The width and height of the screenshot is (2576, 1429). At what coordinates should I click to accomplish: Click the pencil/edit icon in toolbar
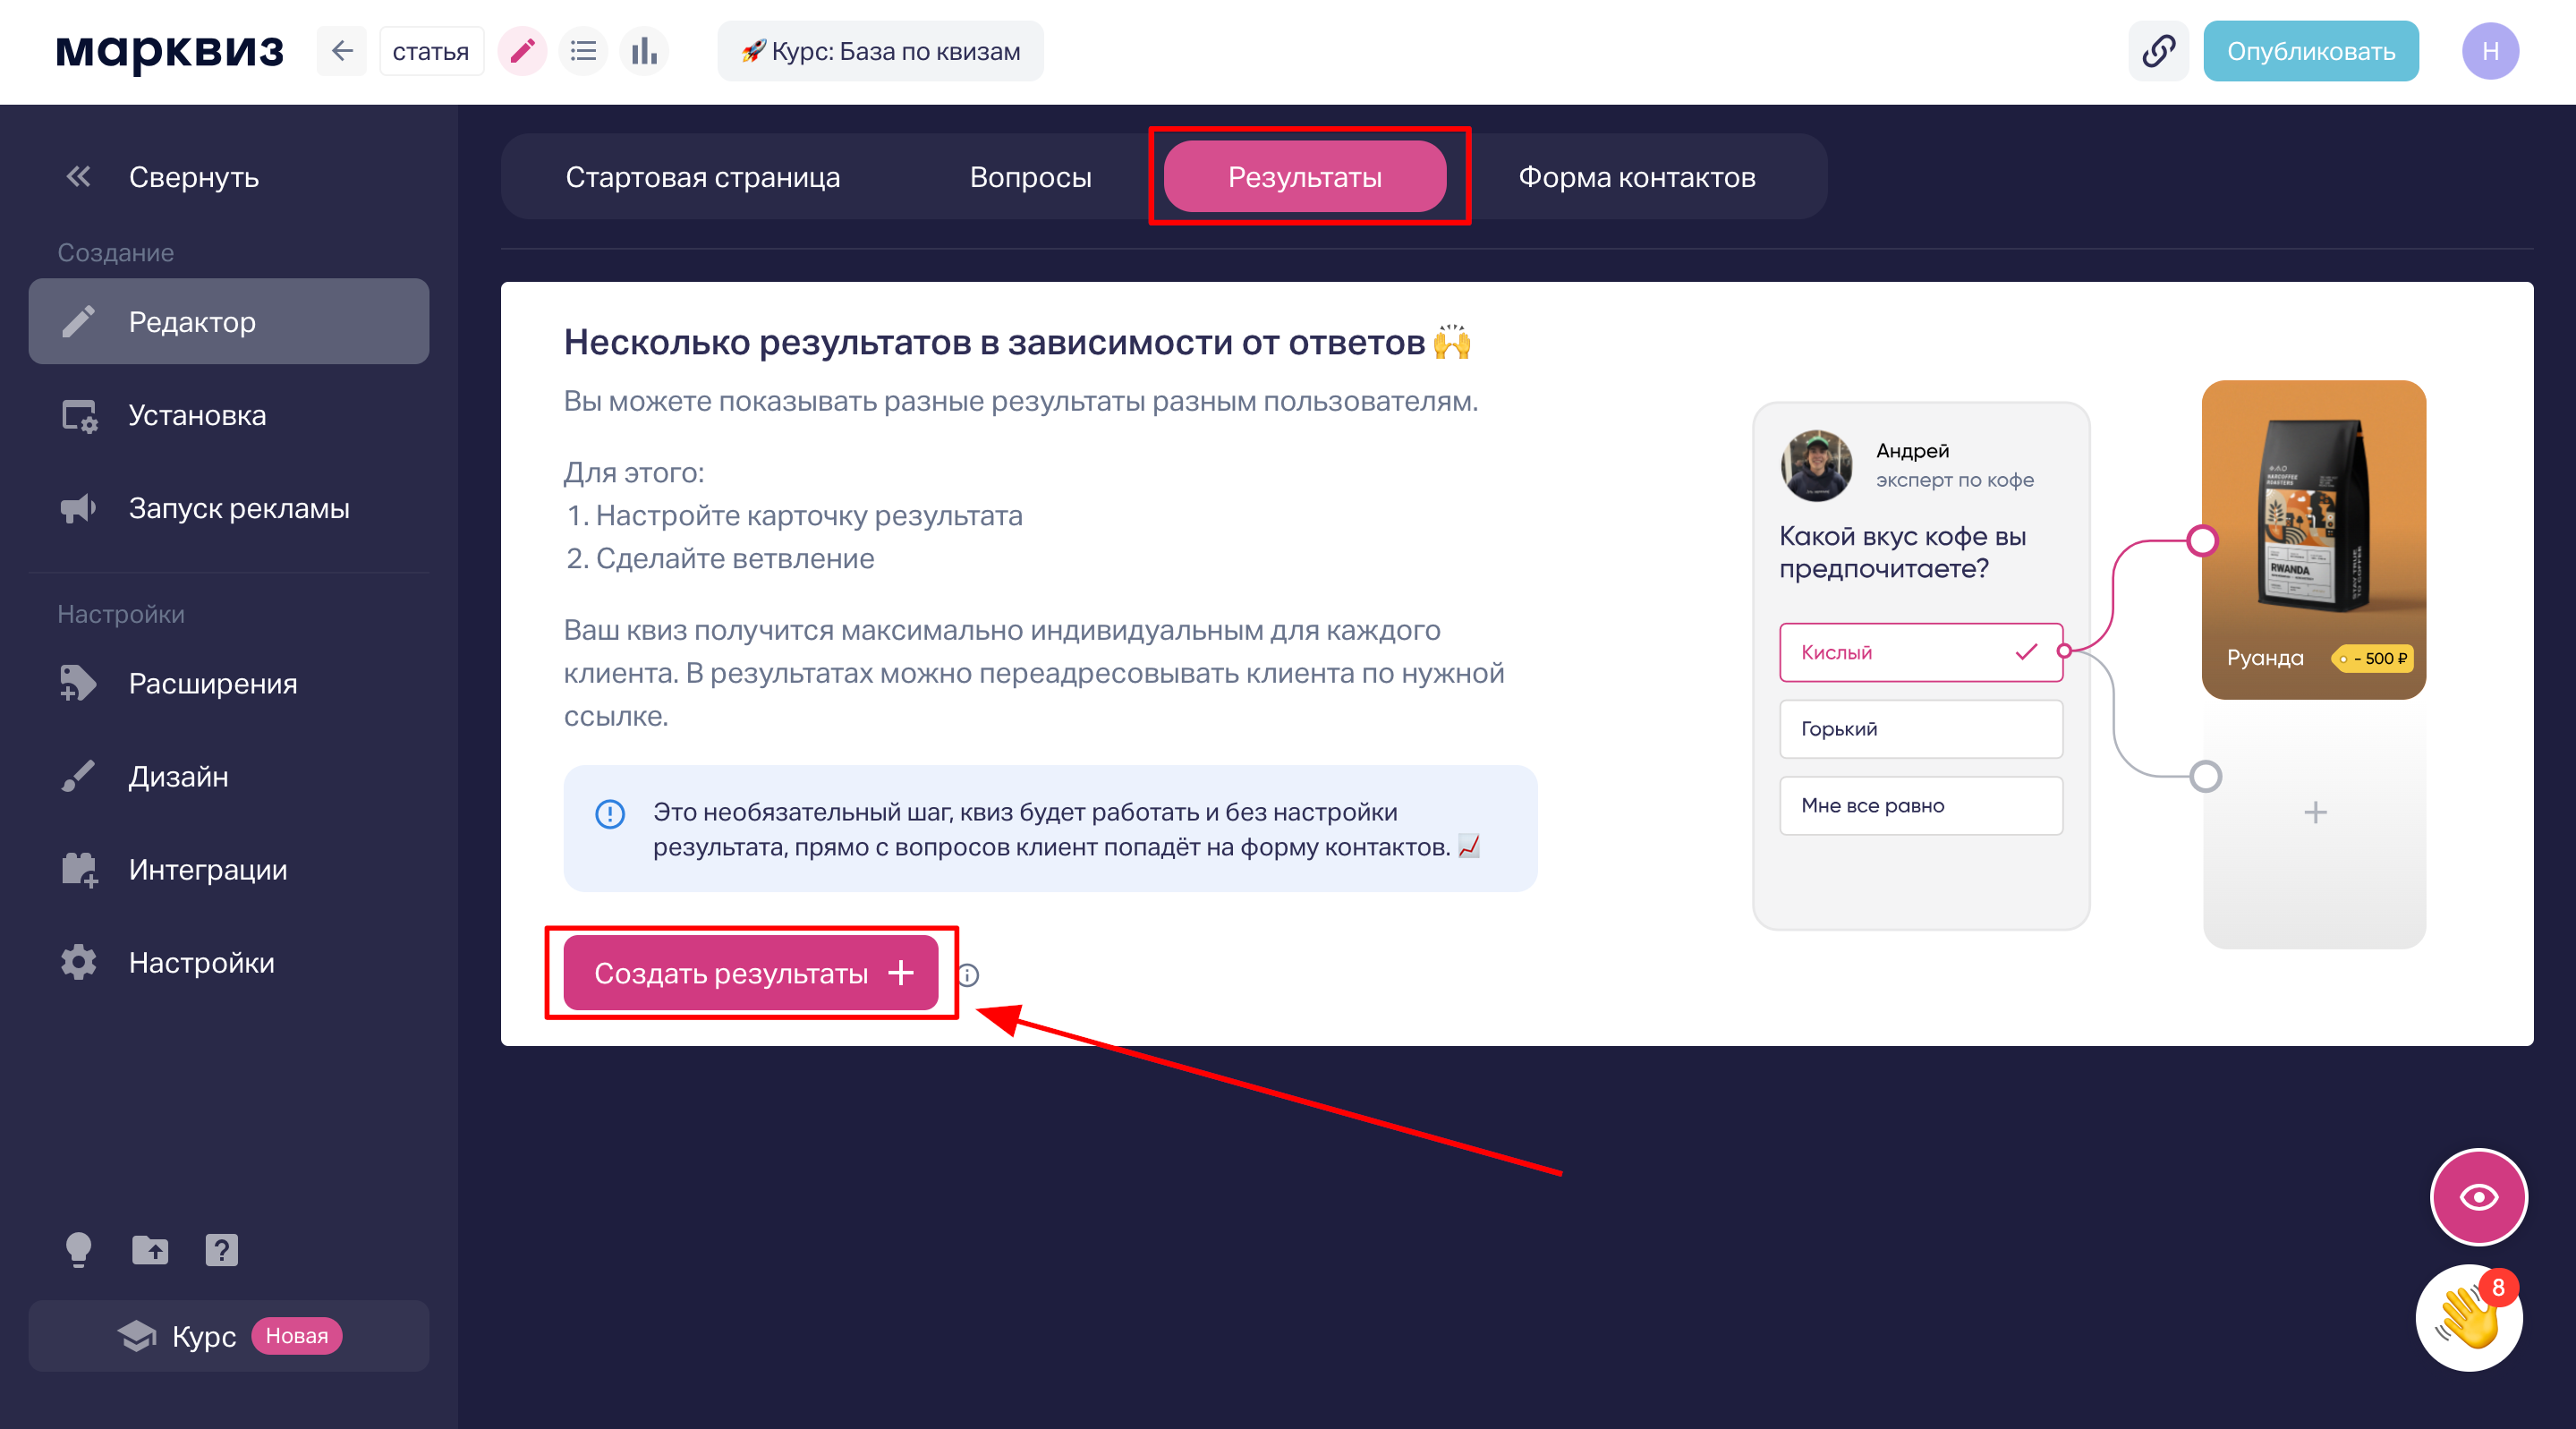point(523,51)
